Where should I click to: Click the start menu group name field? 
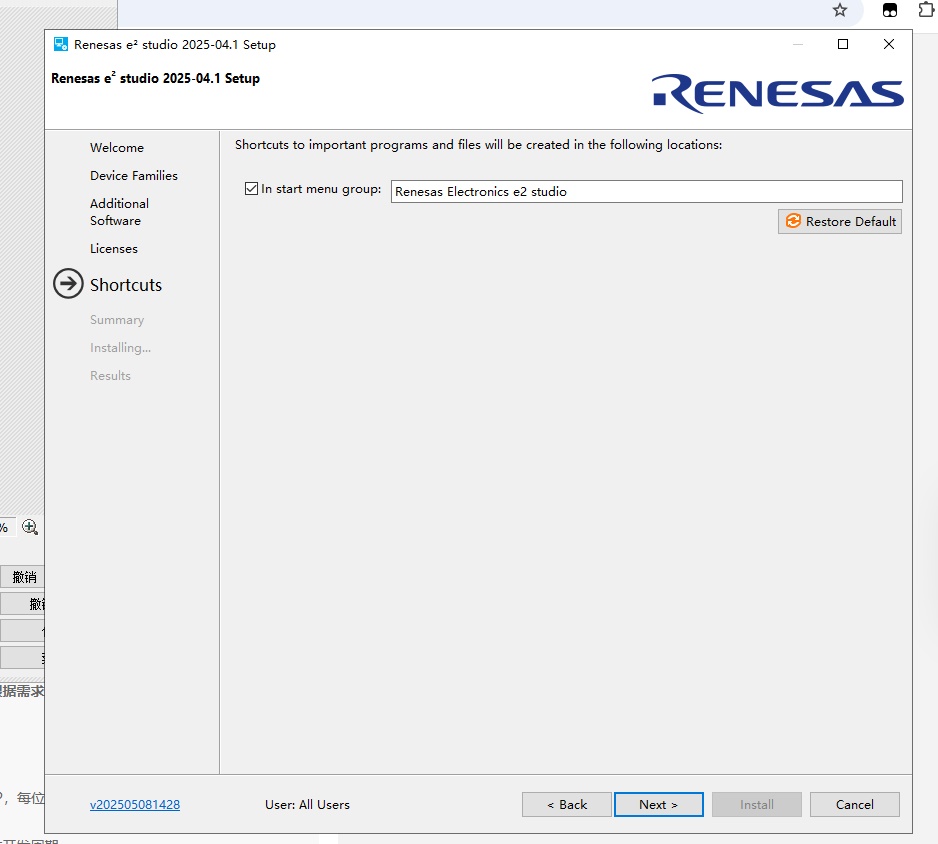646,191
